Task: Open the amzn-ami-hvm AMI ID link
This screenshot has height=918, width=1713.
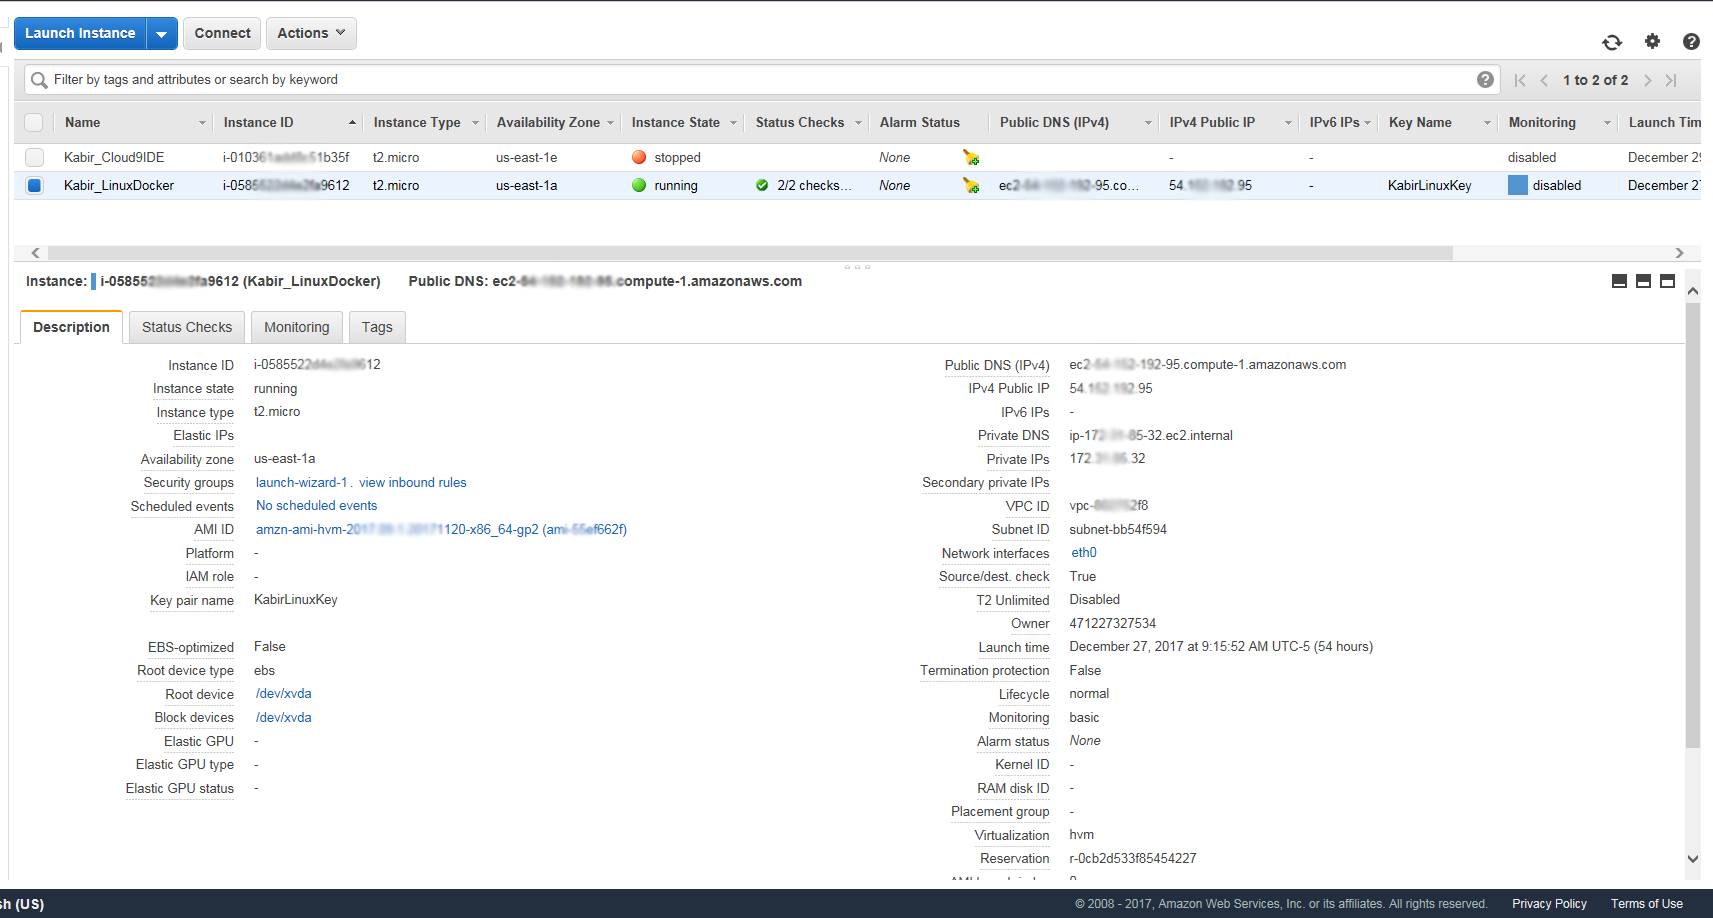Action: tap(441, 529)
